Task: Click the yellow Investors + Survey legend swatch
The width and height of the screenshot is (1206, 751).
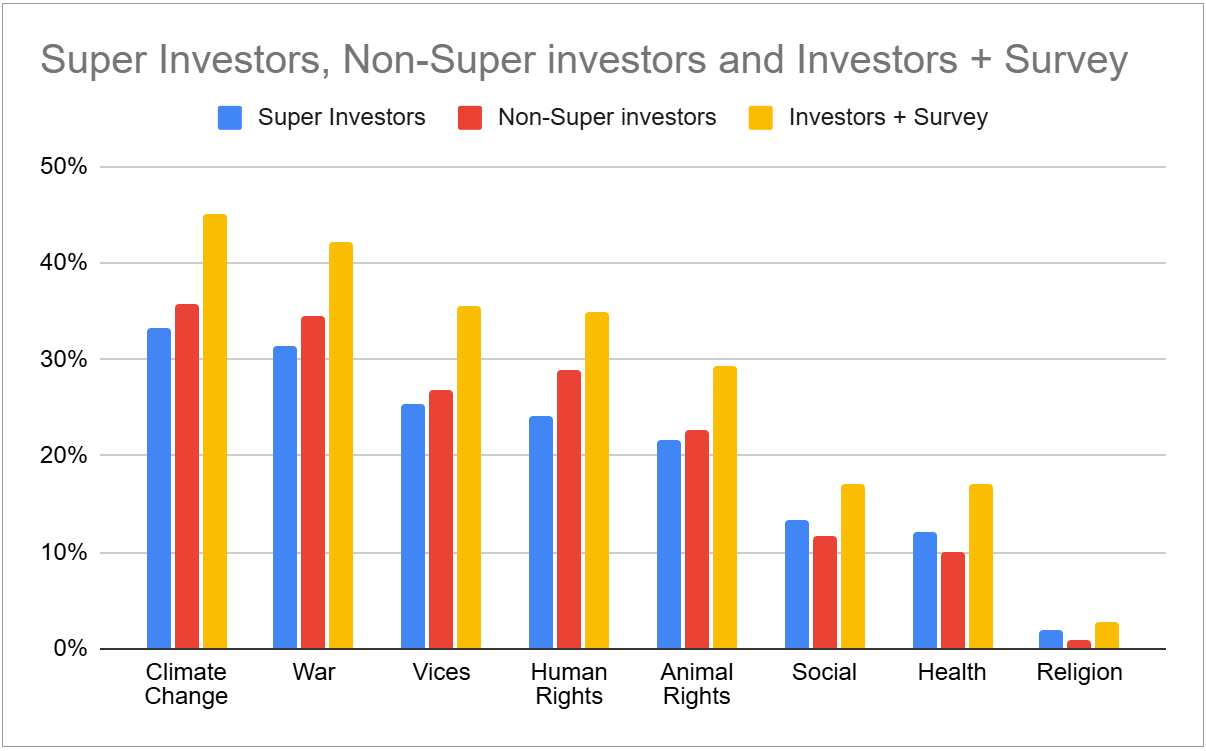Action: (762, 118)
